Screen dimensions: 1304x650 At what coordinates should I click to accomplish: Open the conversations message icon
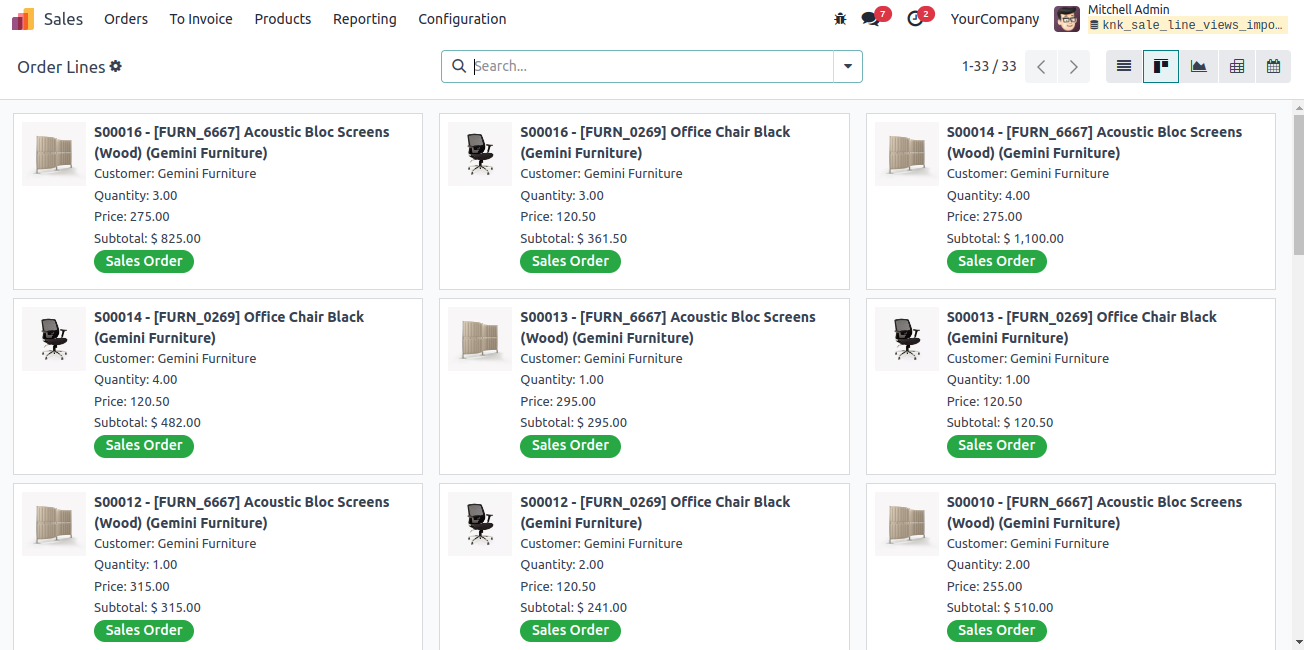click(870, 19)
